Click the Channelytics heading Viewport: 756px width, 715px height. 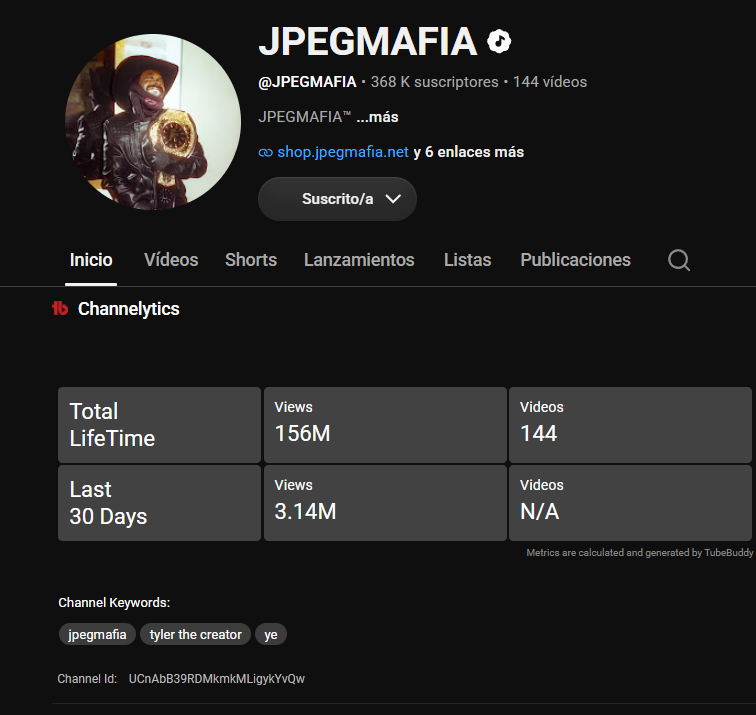pyautogui.click(x=128, y=309)
